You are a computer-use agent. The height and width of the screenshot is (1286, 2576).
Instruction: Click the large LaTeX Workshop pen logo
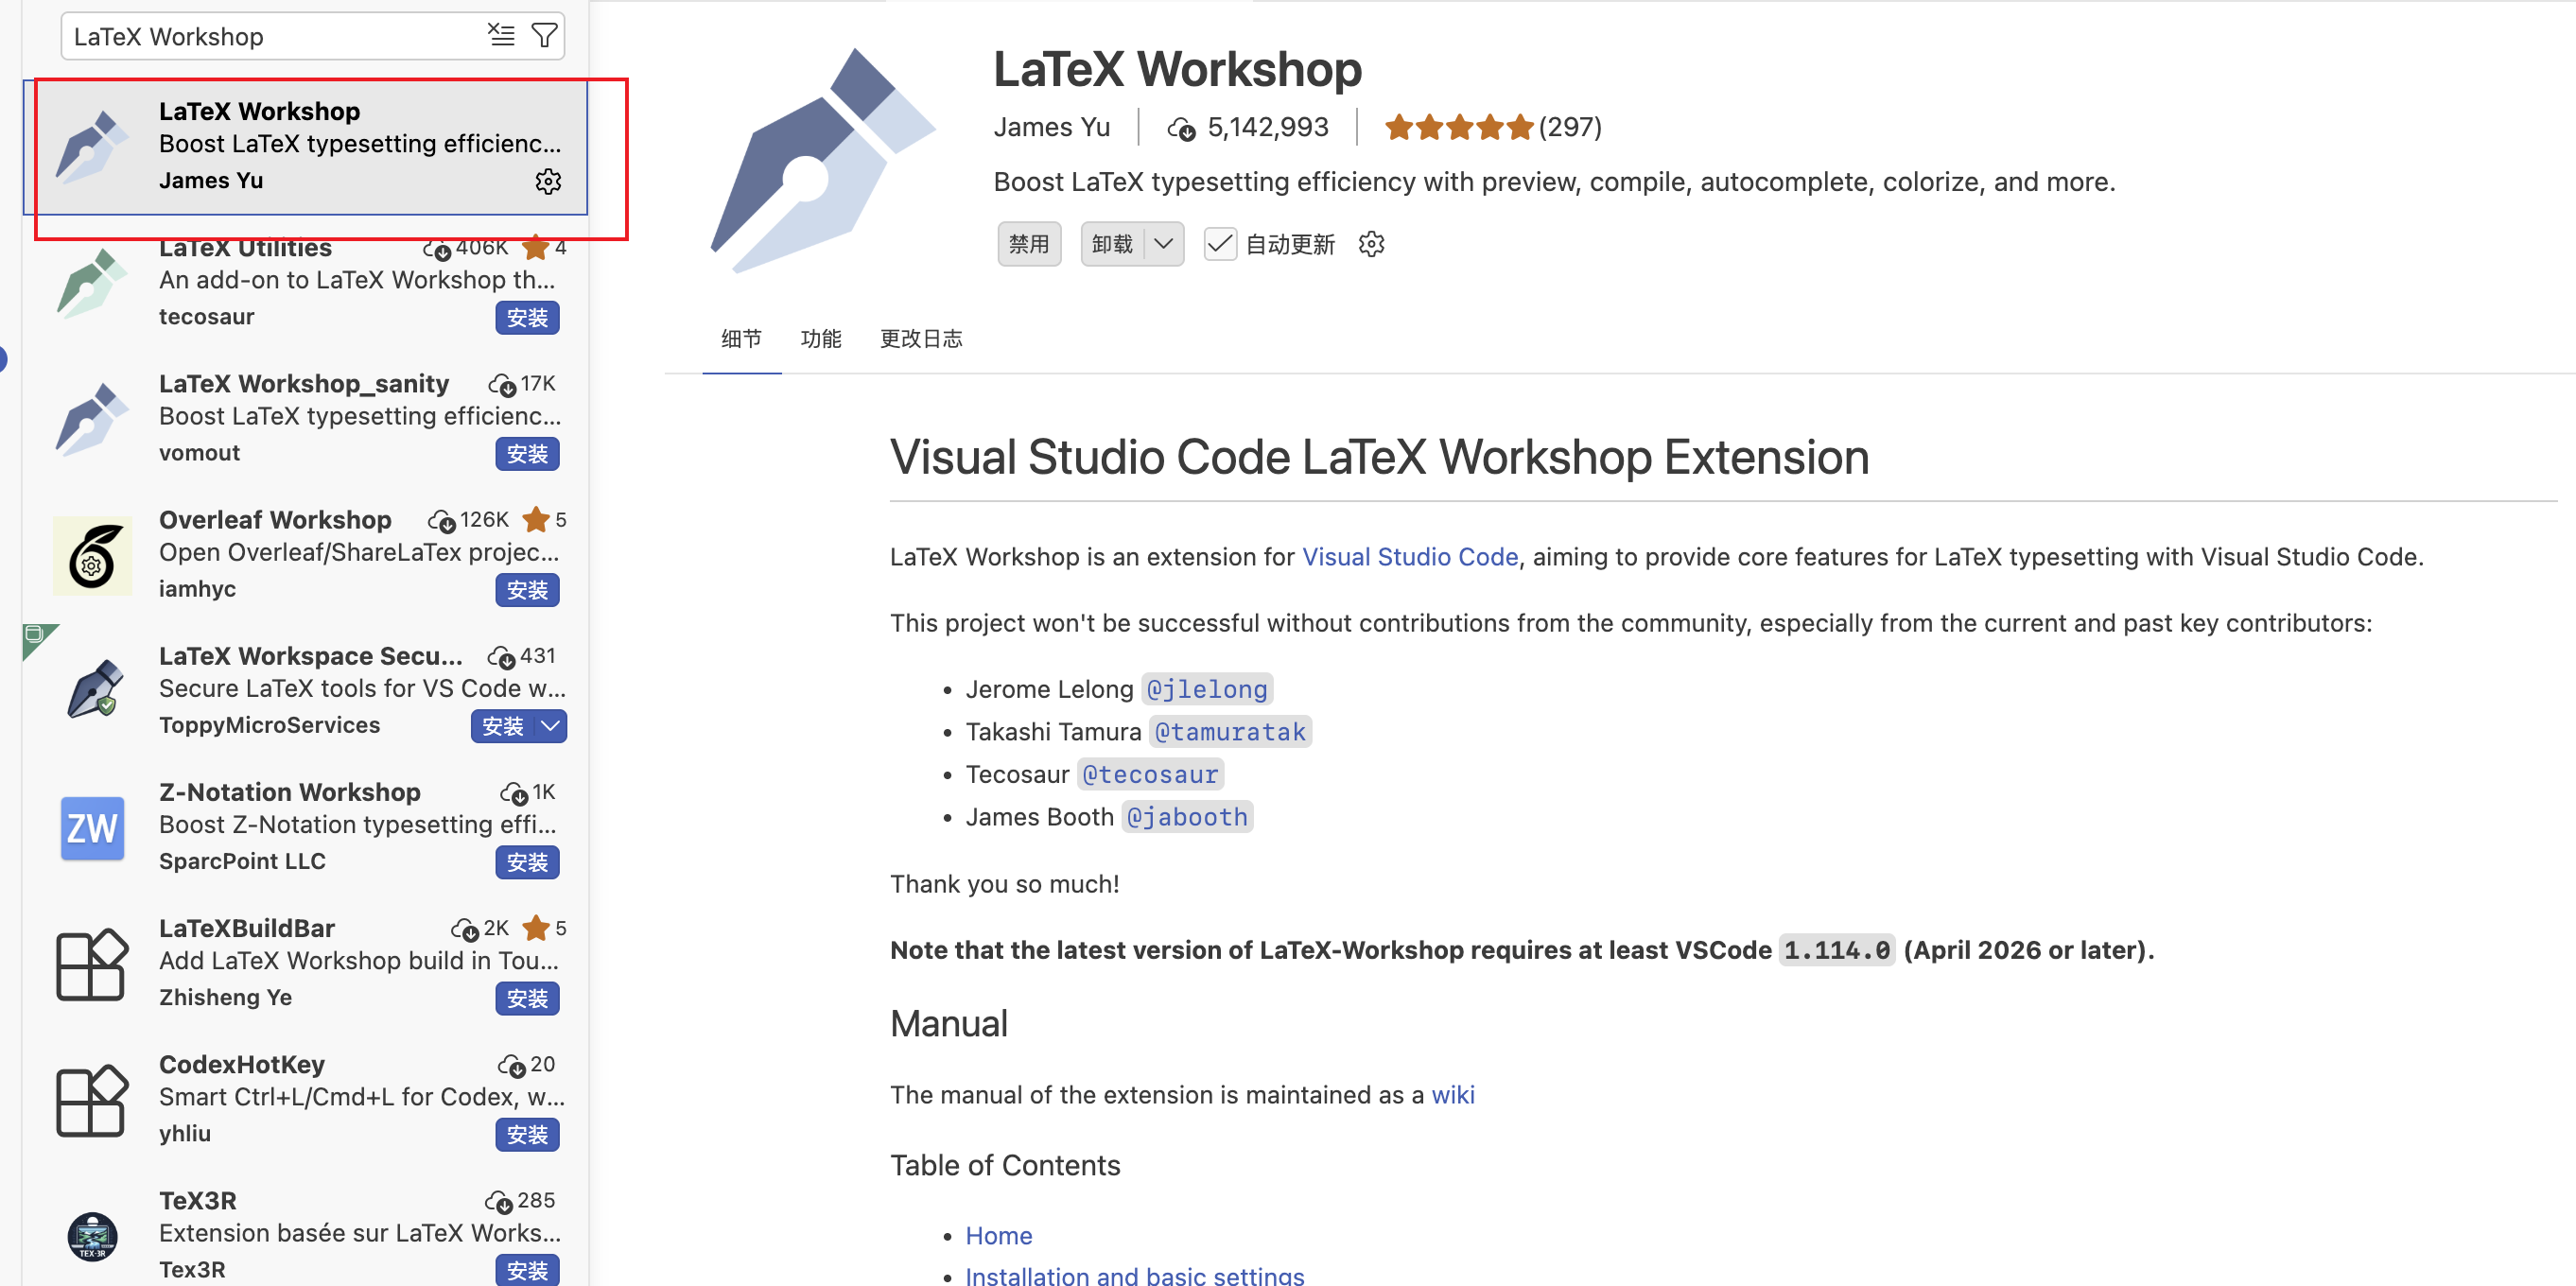coord(824,160)
